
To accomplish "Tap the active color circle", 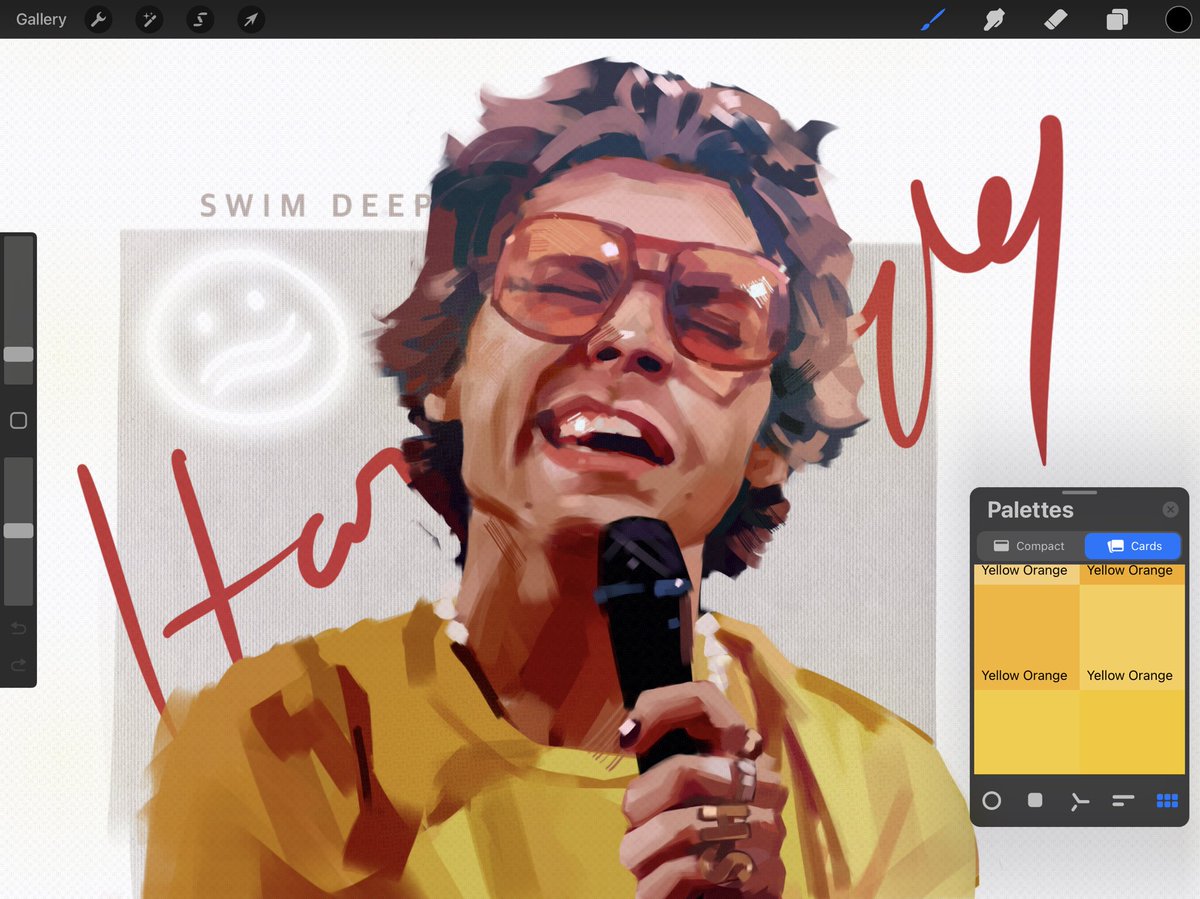I will click(1179, 19).
